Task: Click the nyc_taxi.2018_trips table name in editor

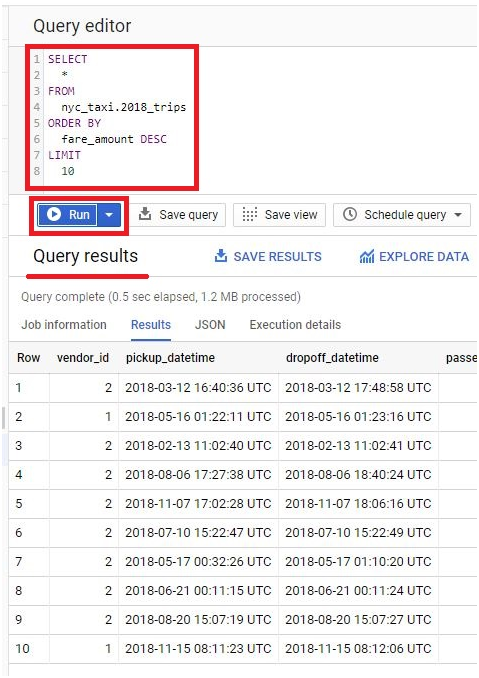Action: click(x=124, y=107)
